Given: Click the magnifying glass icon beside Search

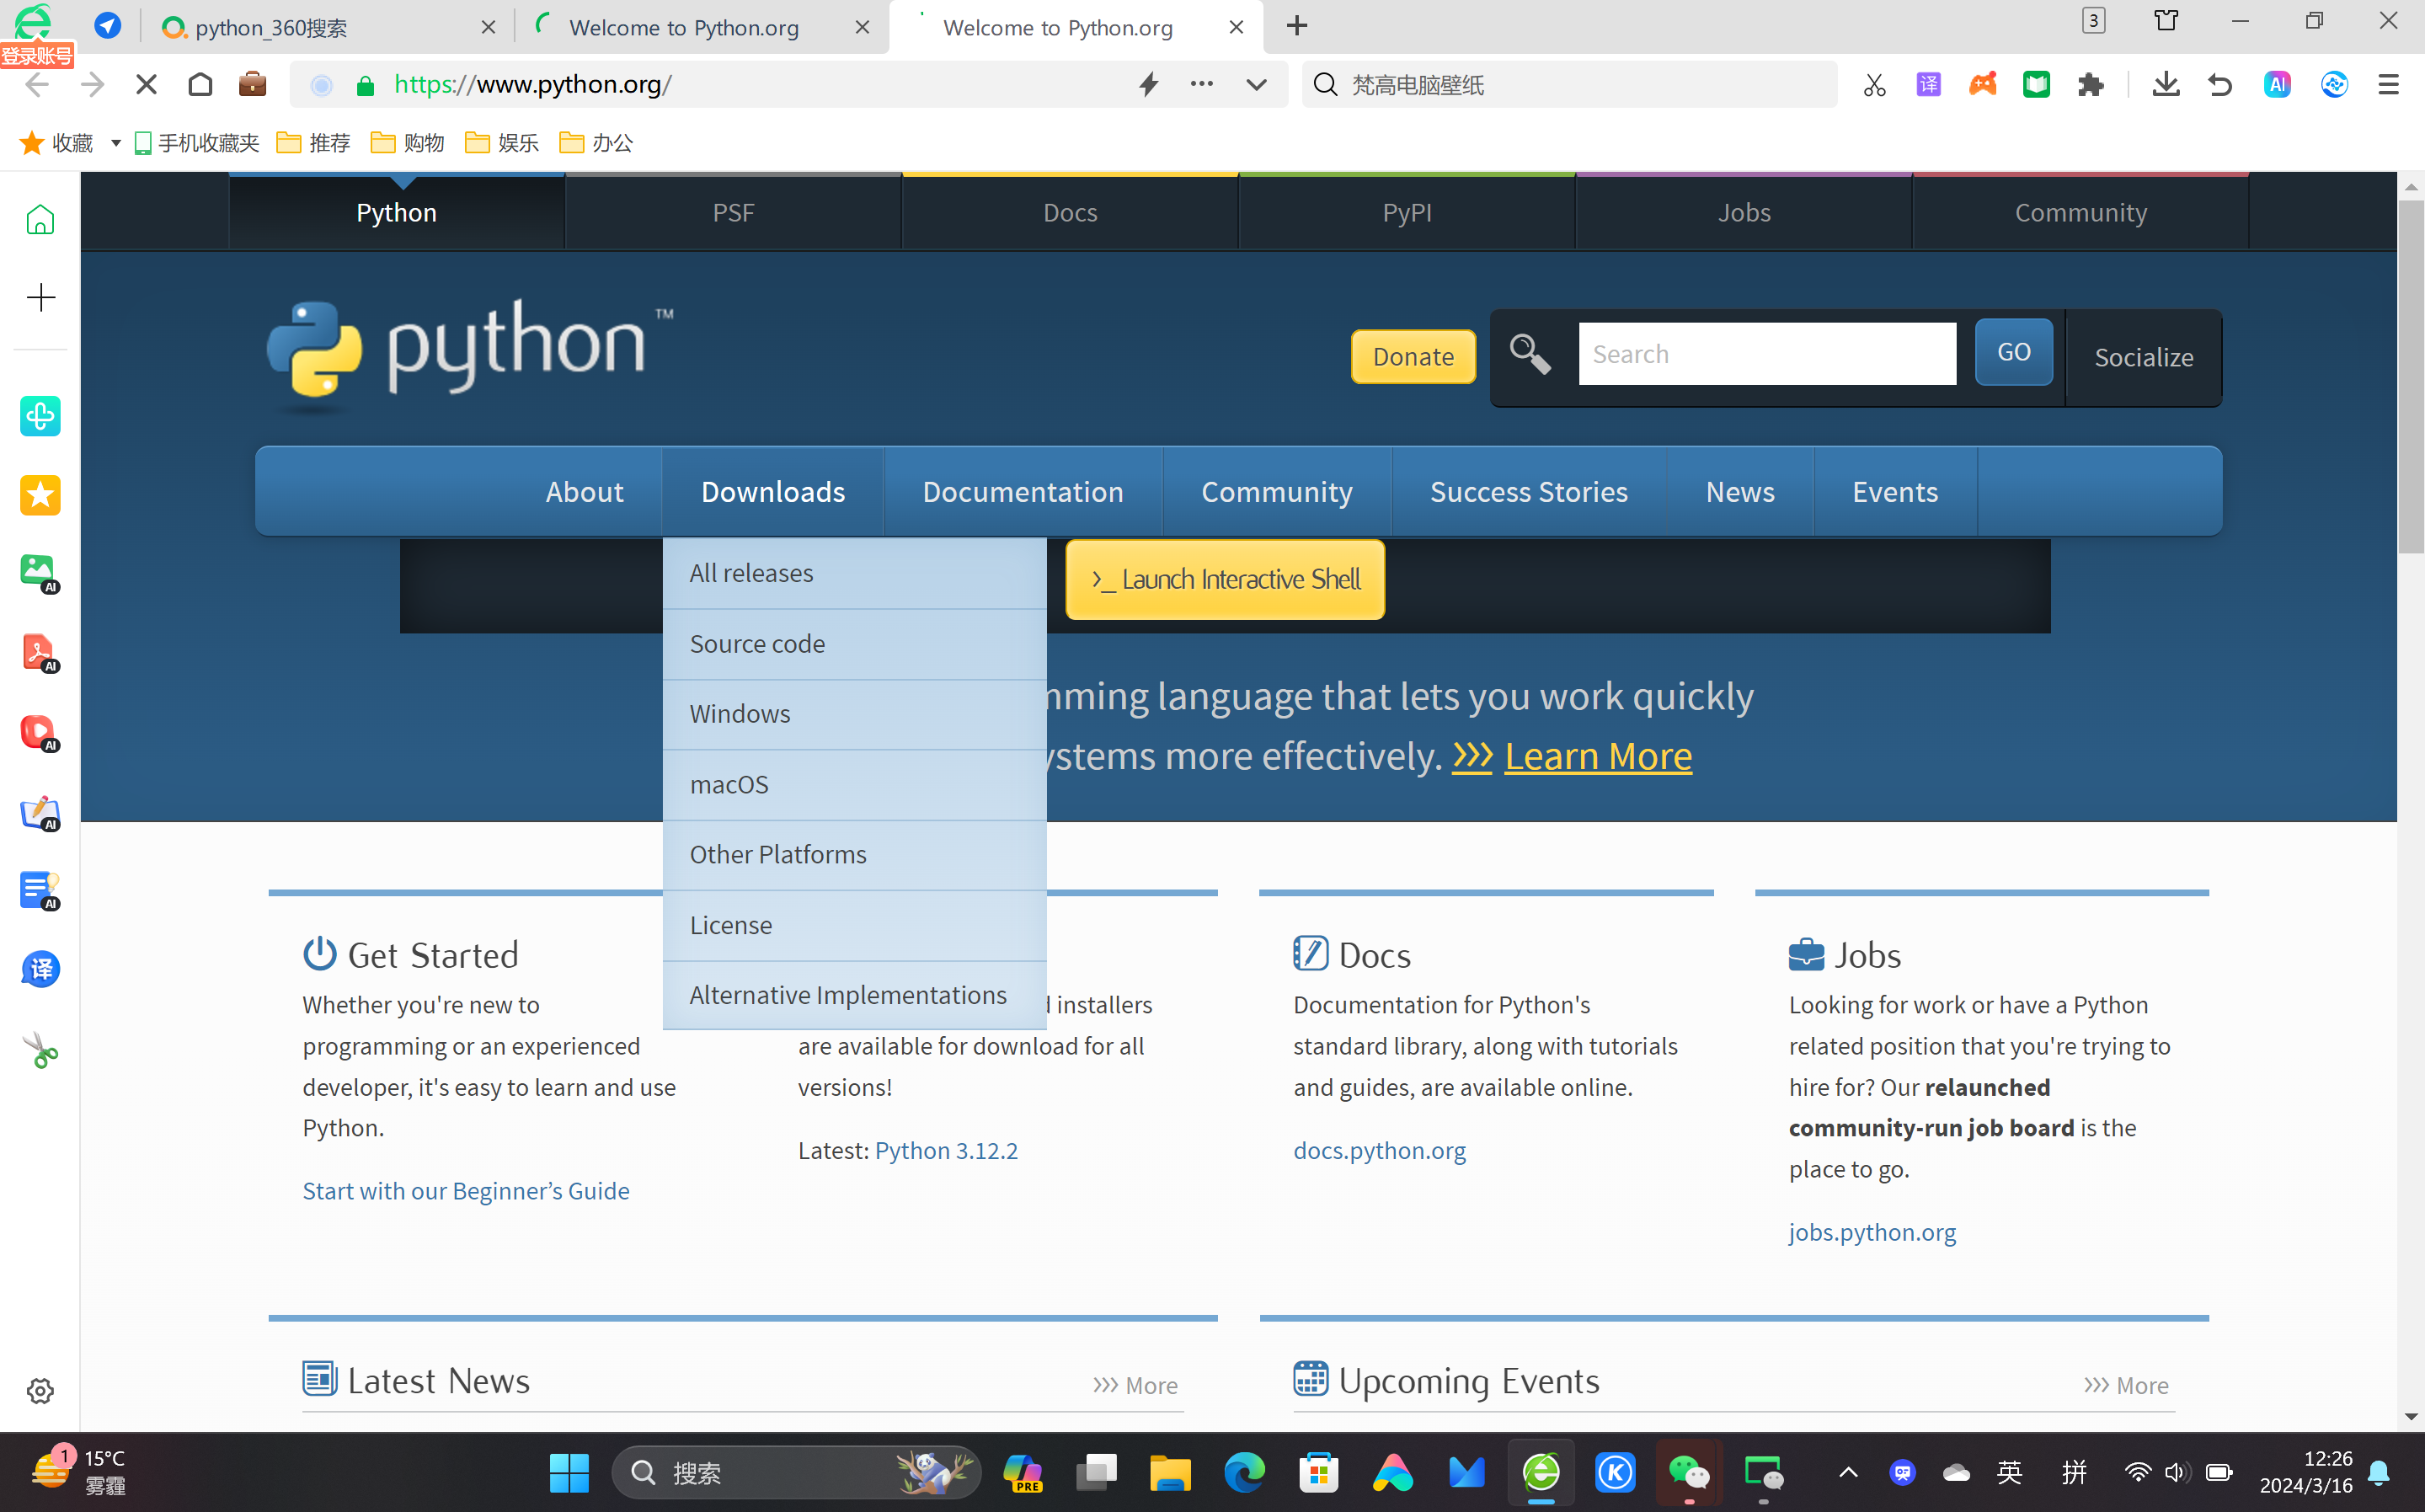Looking at the screenshot, I should pyautogui.click(x=1529, y=354).
